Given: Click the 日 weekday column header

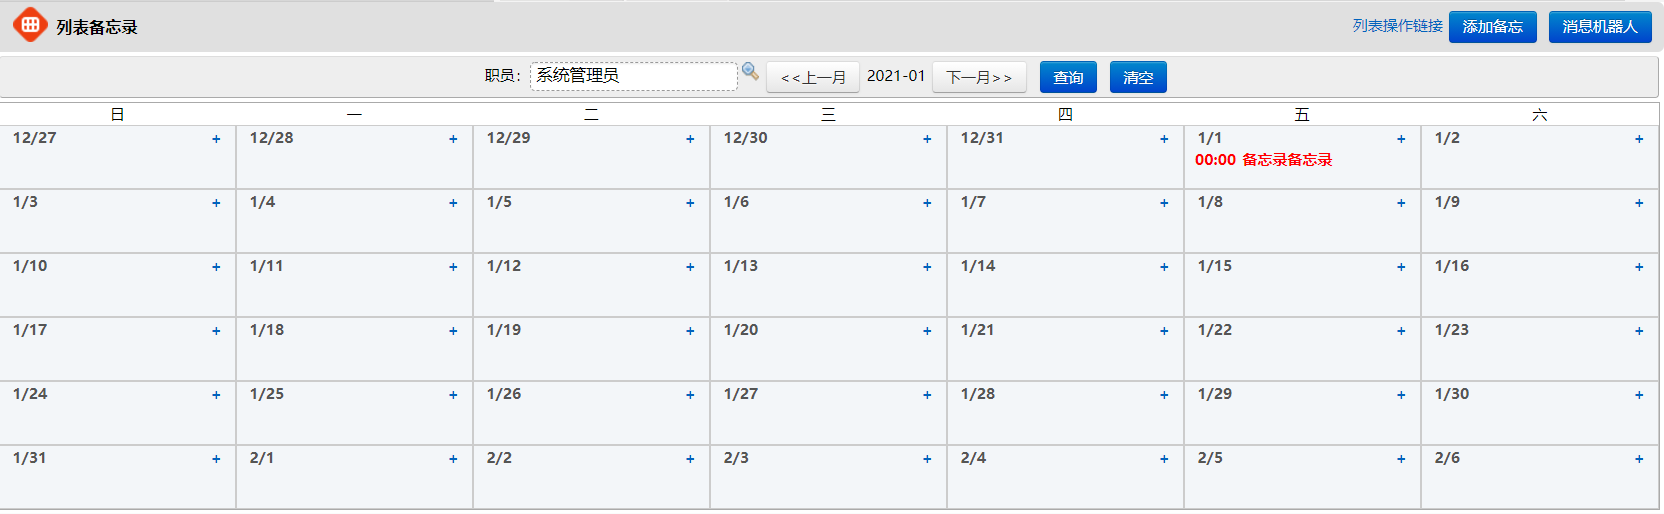Looking at the screenshot, I should (118, 115).
